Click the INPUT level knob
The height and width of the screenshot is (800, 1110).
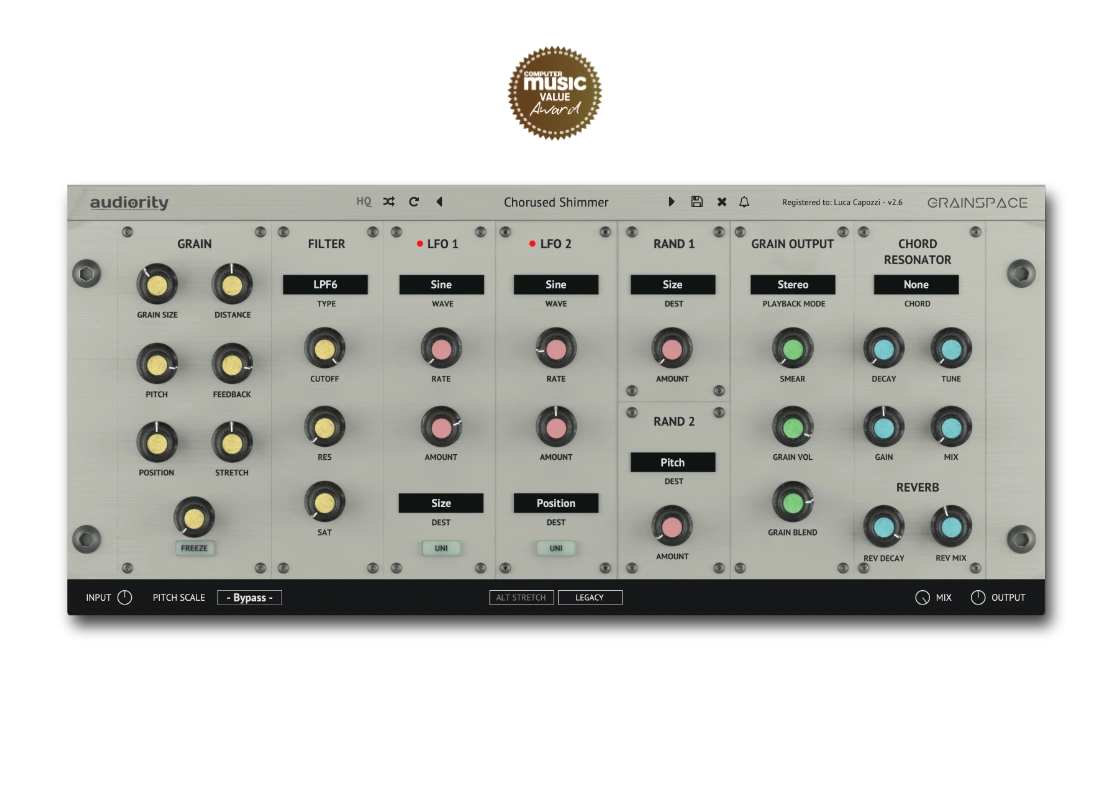pos(125,598)
